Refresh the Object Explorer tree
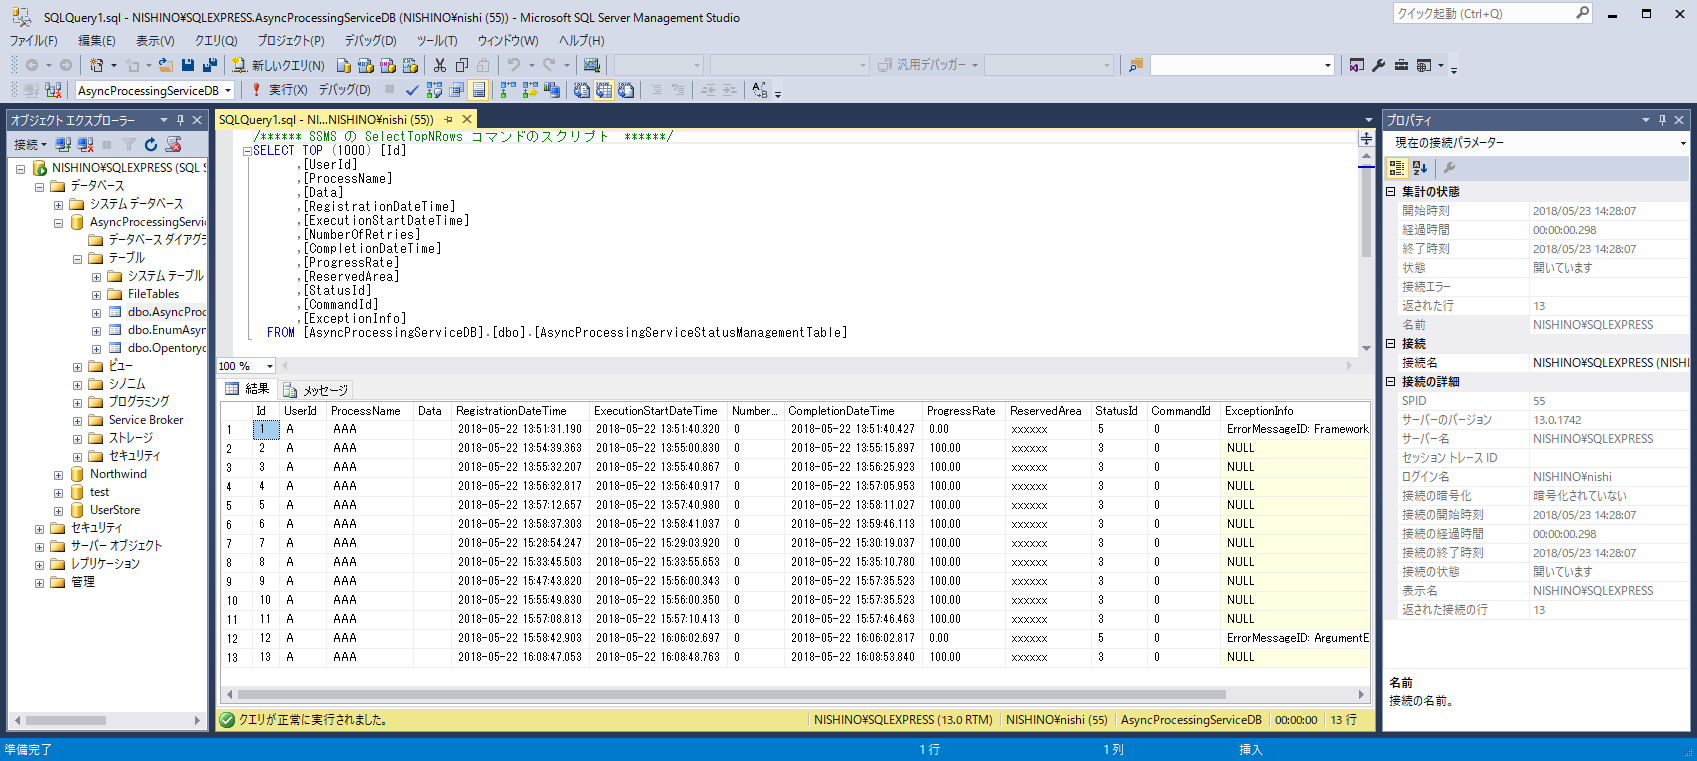This screenshot has height=761, width=1697. click(x=151, y=145)
